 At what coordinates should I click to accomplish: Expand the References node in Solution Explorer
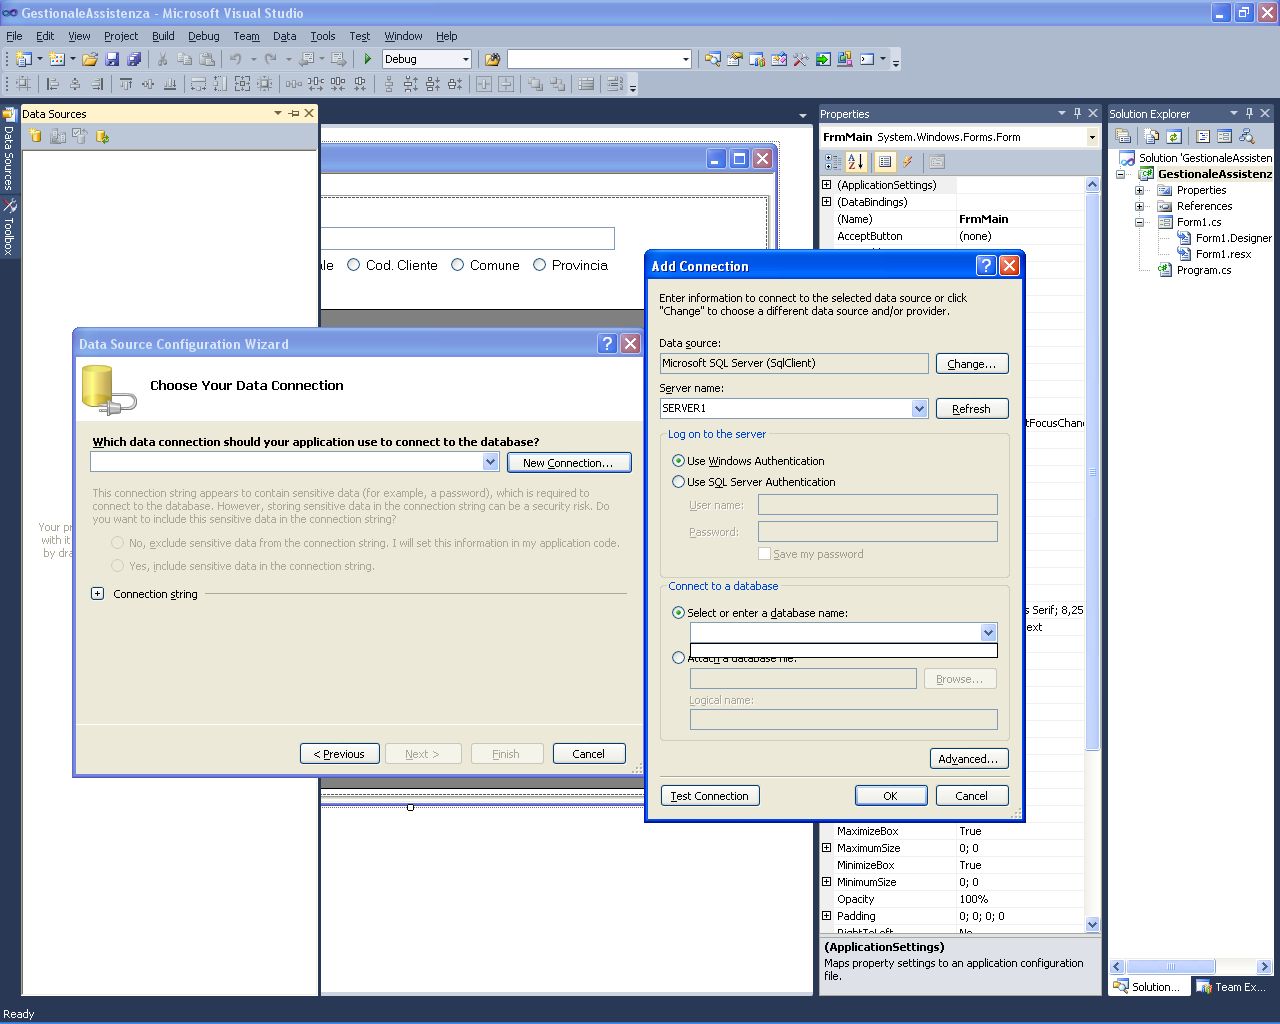click(x=1139, y=206)
